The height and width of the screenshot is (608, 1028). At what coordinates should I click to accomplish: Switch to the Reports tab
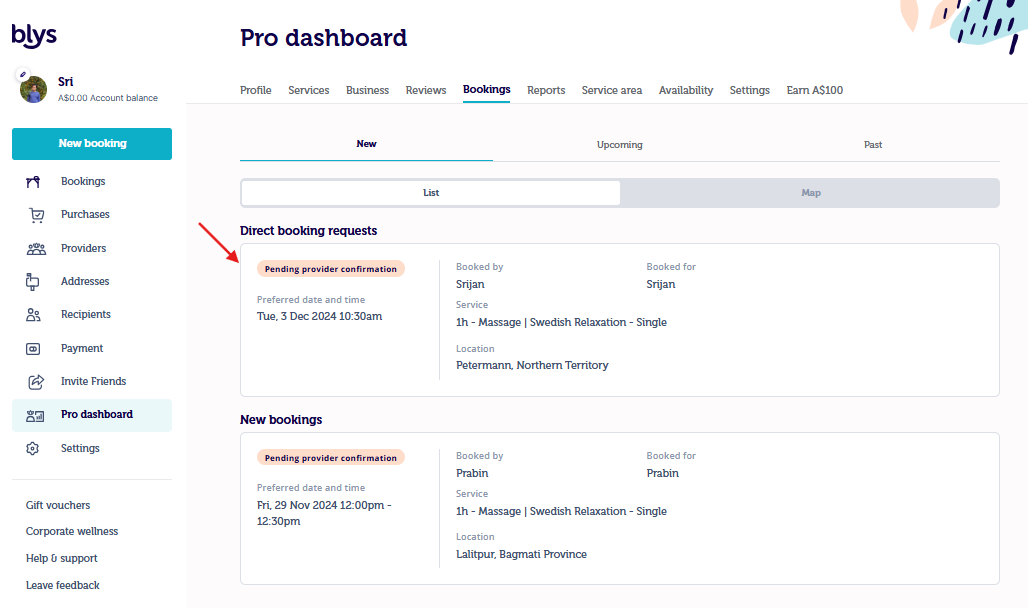[x=546, y=90]
